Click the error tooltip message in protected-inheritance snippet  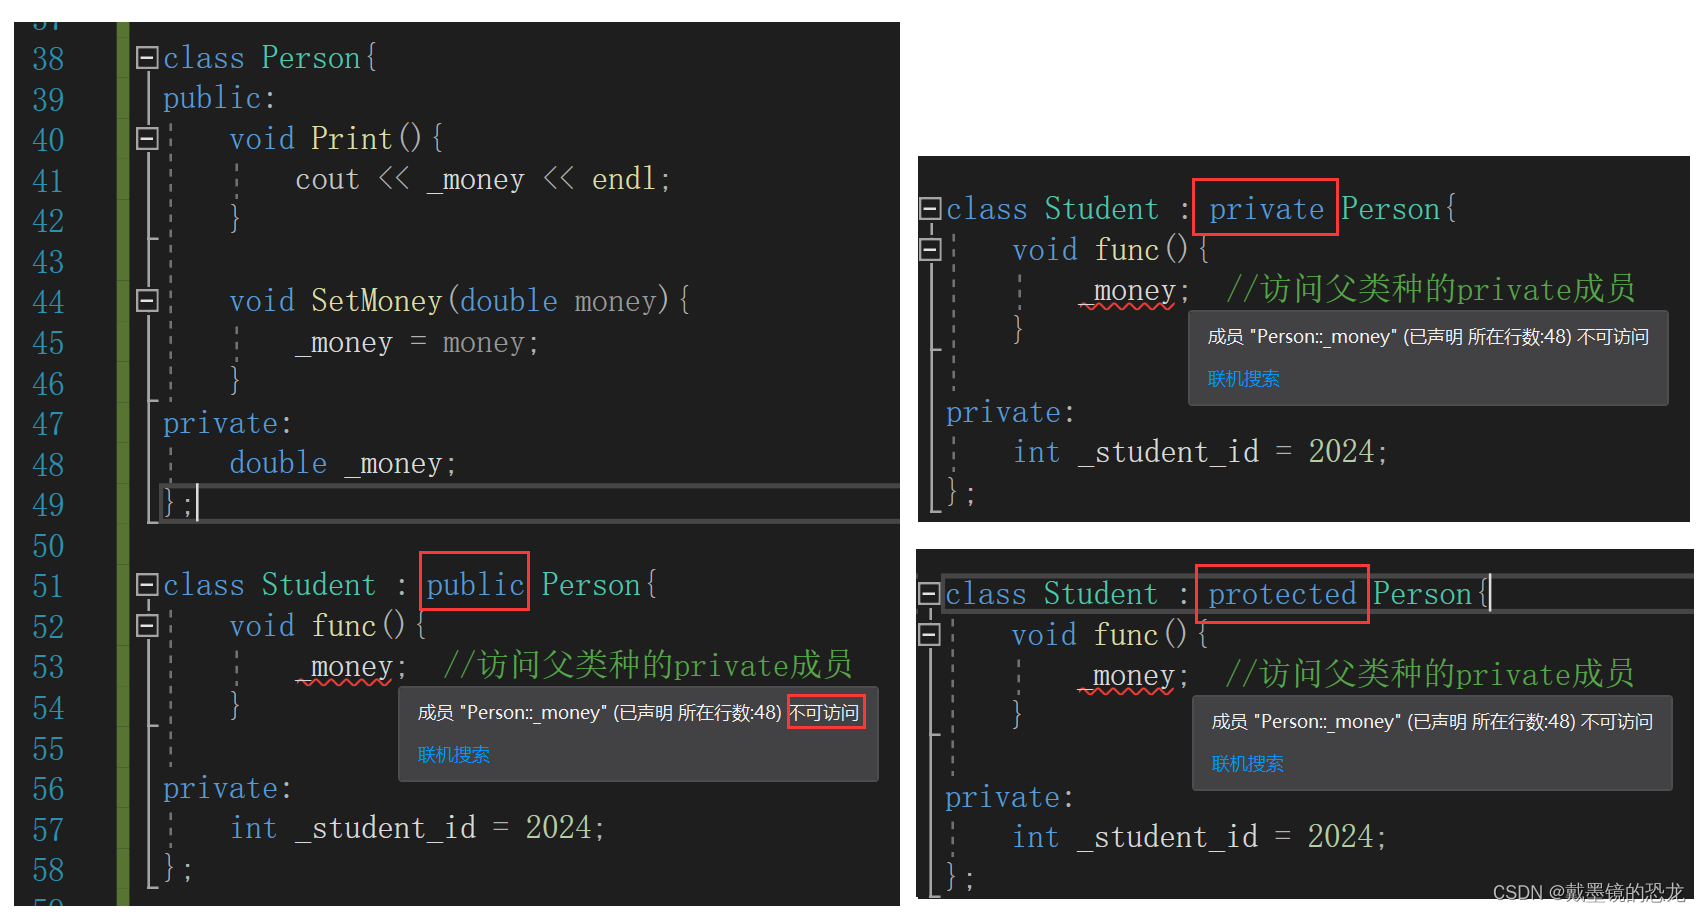tap(1432, 722)
